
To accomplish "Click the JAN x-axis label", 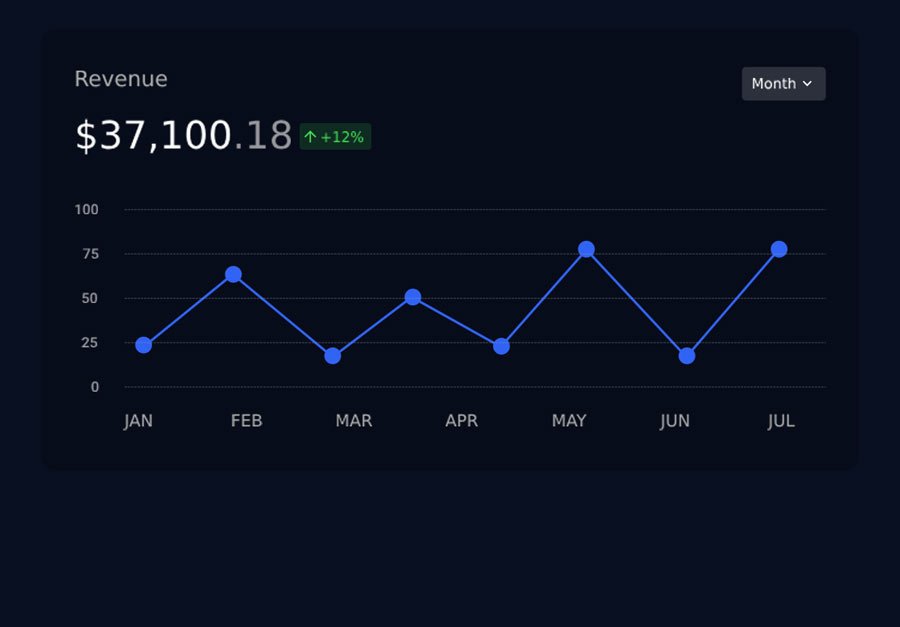I will click(138, 421).
